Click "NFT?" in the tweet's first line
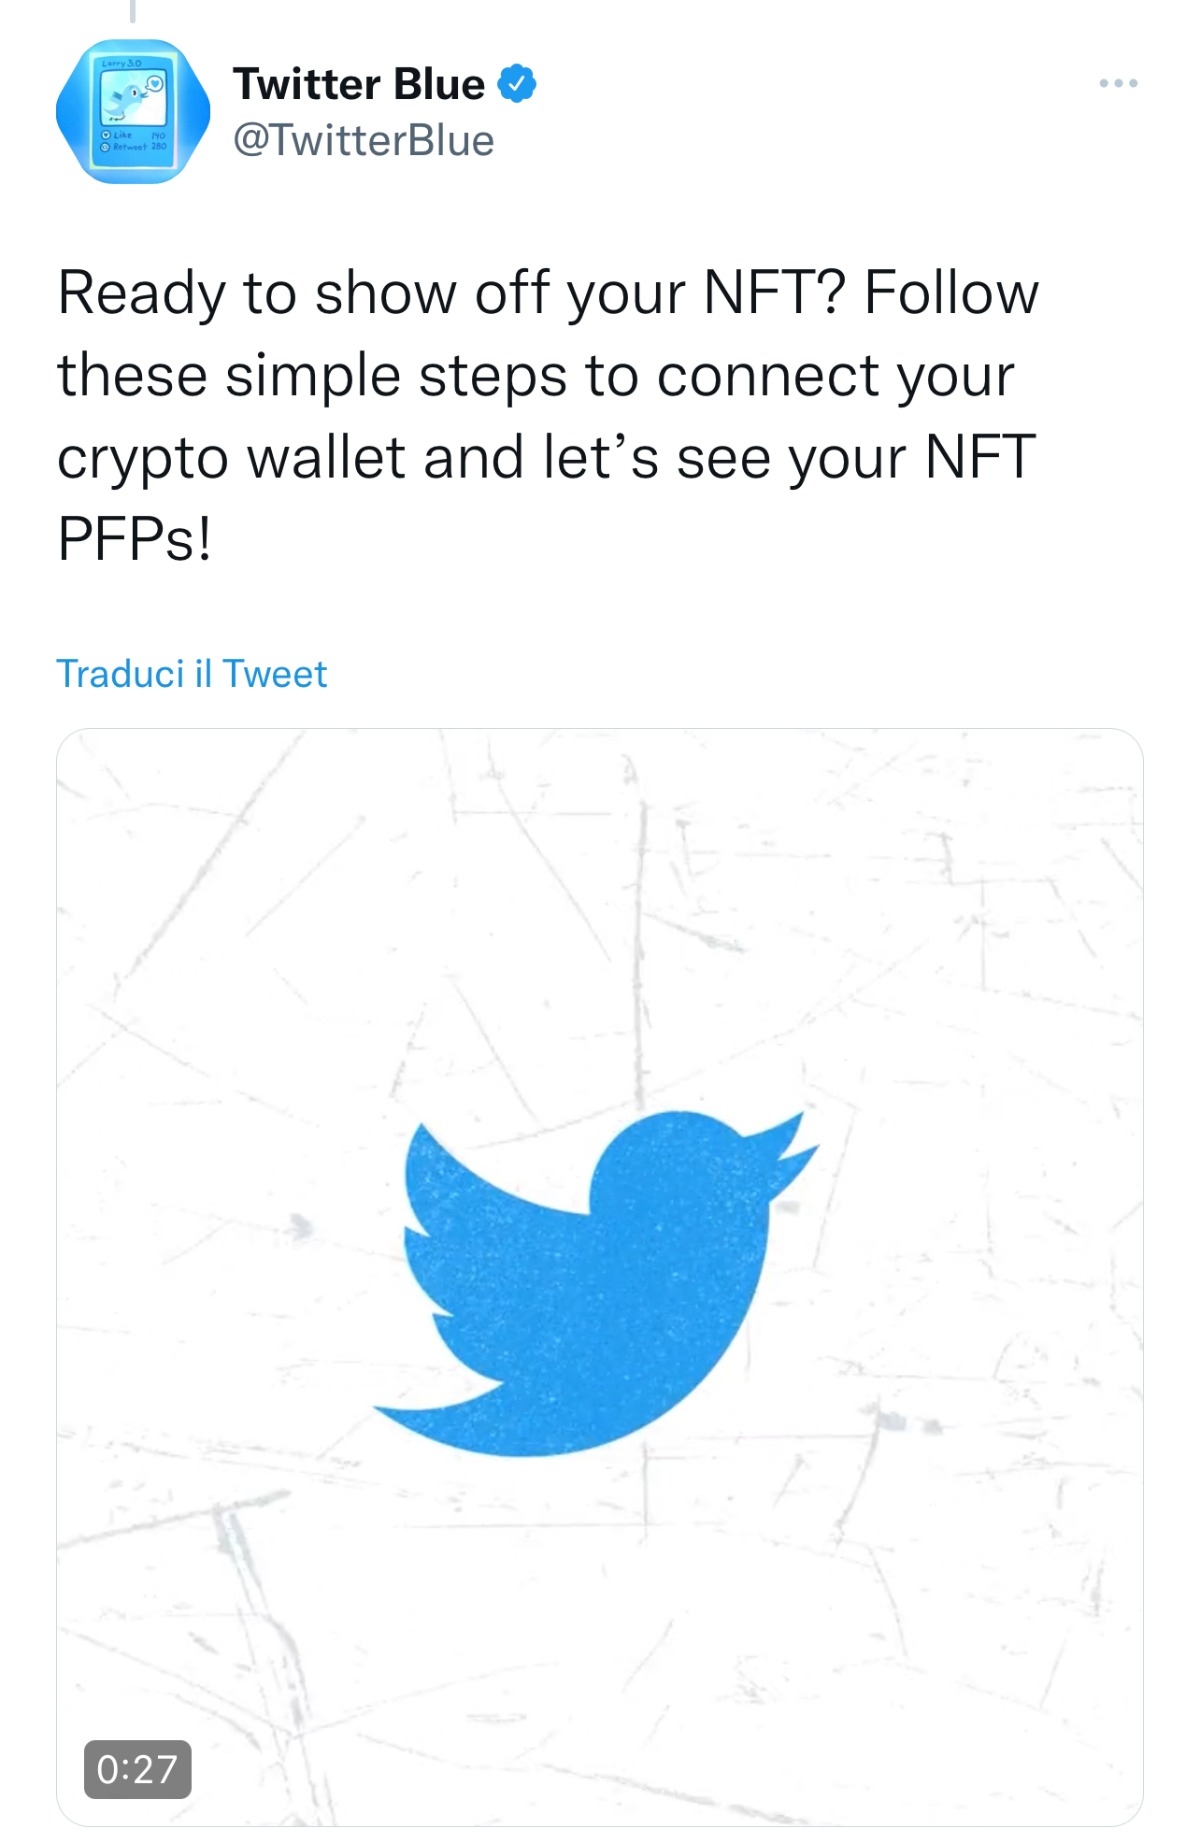The height and width of the screenshot is (1842, 1200). pyautogui.click(x=775, y=294)
